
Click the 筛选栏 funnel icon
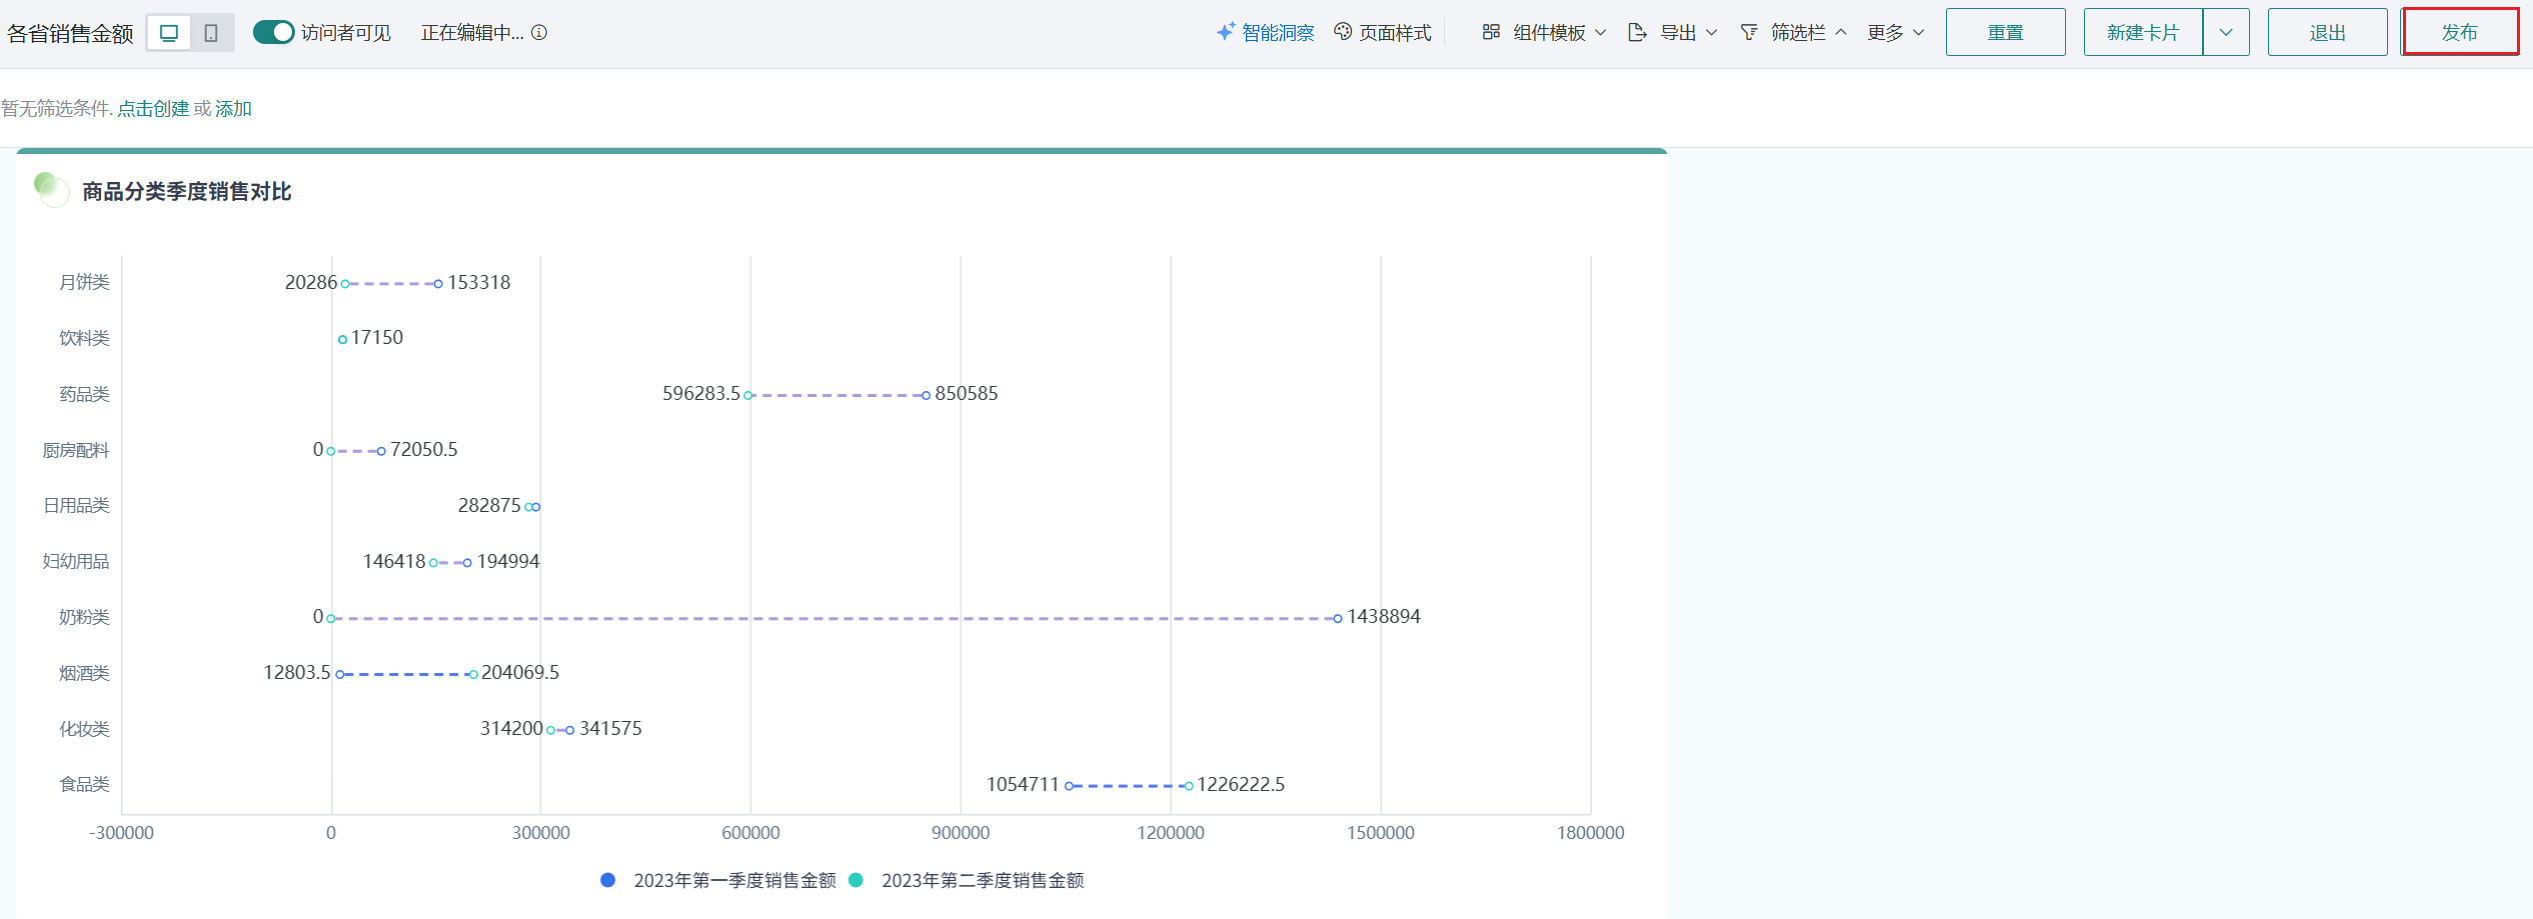(x=1749, y=32)
